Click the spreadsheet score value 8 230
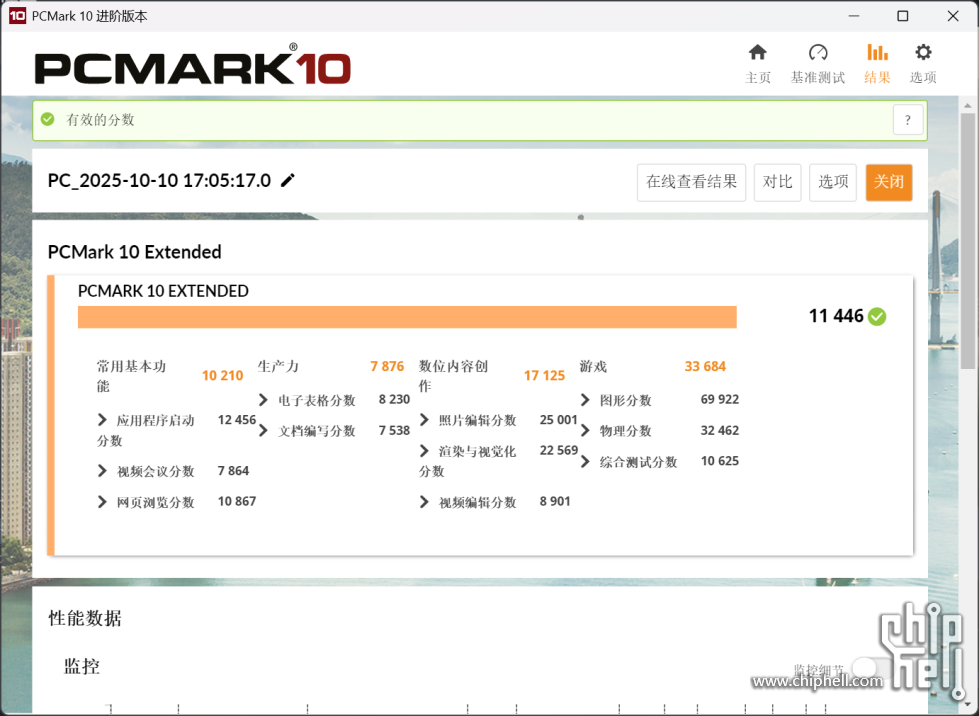This screenshot has height=716, width=979. click(395, 400)
